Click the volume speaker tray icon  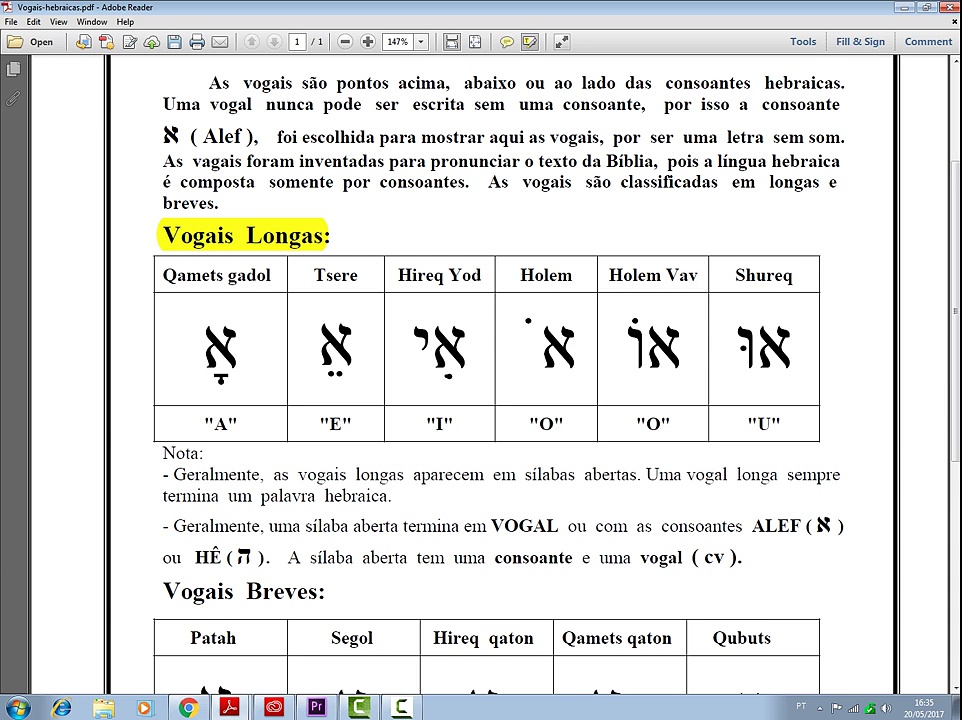coord(887,708)
